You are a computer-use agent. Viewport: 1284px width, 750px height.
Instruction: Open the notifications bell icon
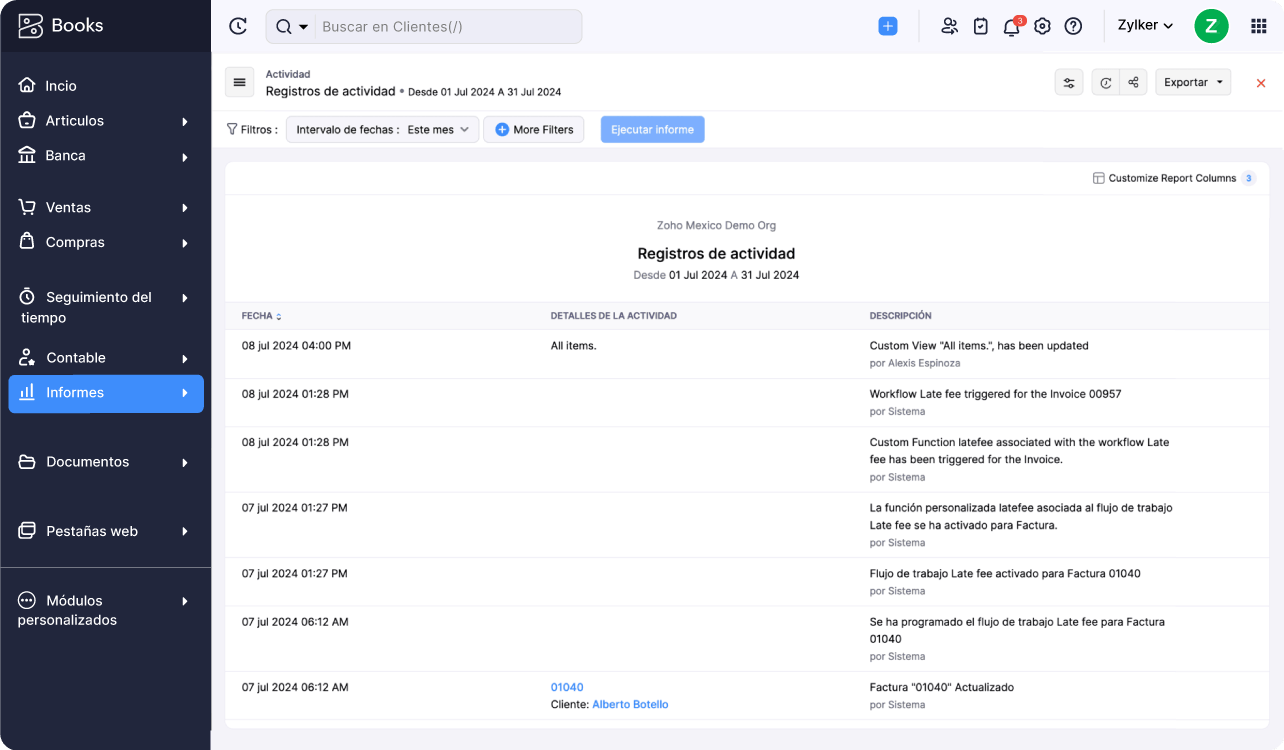point(1011,27)
